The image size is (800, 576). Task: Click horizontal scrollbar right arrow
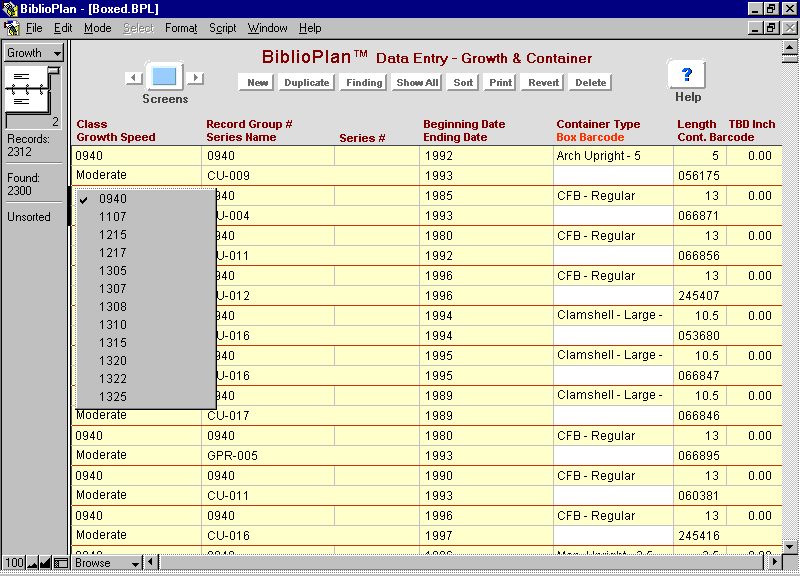tap(775, 563)
